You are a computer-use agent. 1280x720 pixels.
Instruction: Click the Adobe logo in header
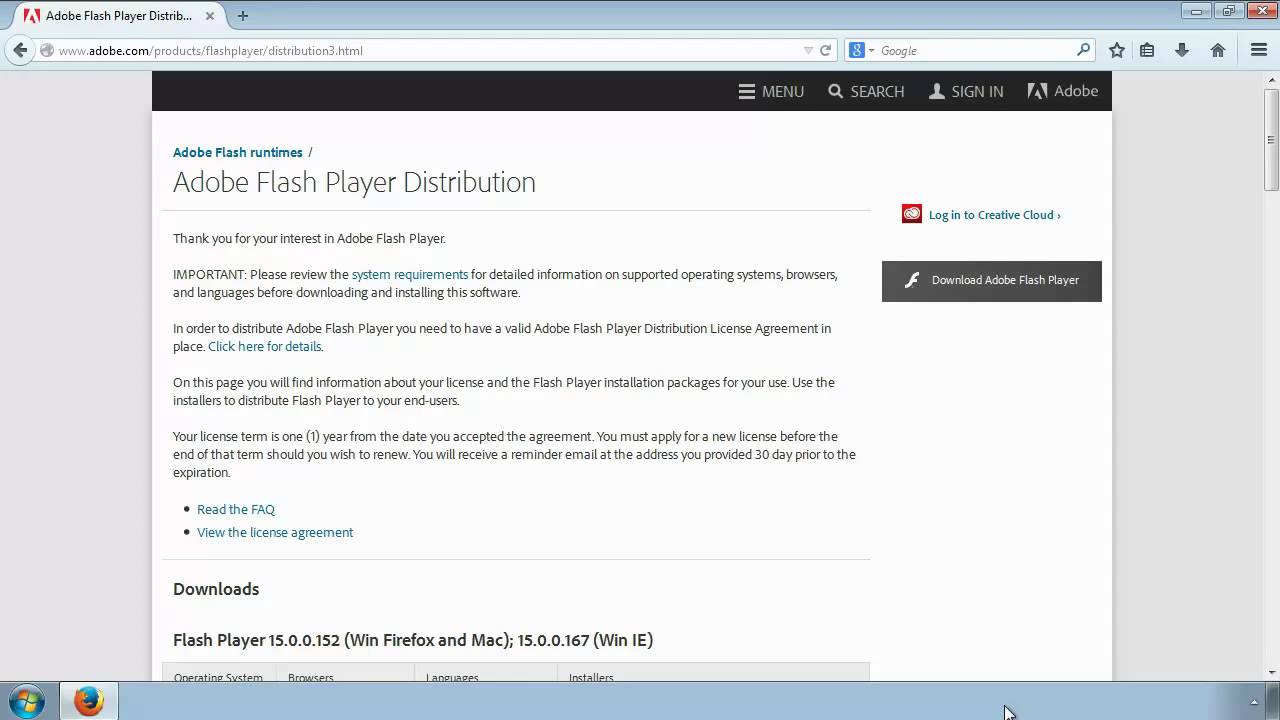click(1063, 91)
